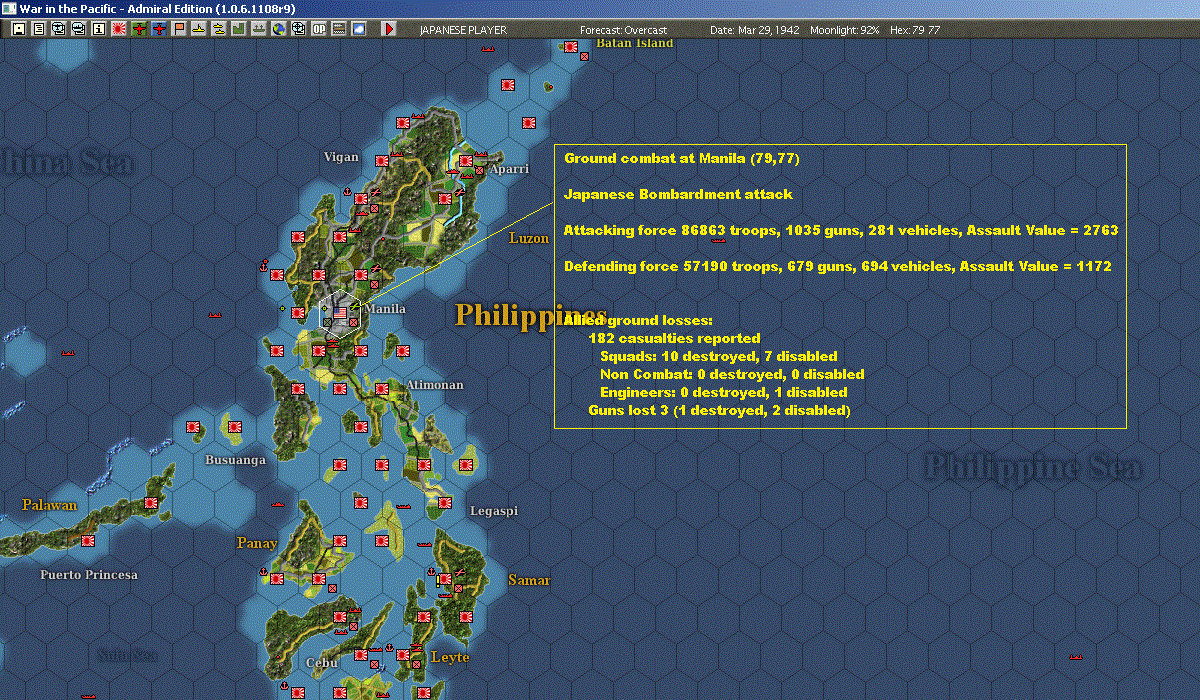Click the Moonlight: 92% indicator
The width and height of the screenshot is (1200, 700).
[x=845, y=30]
